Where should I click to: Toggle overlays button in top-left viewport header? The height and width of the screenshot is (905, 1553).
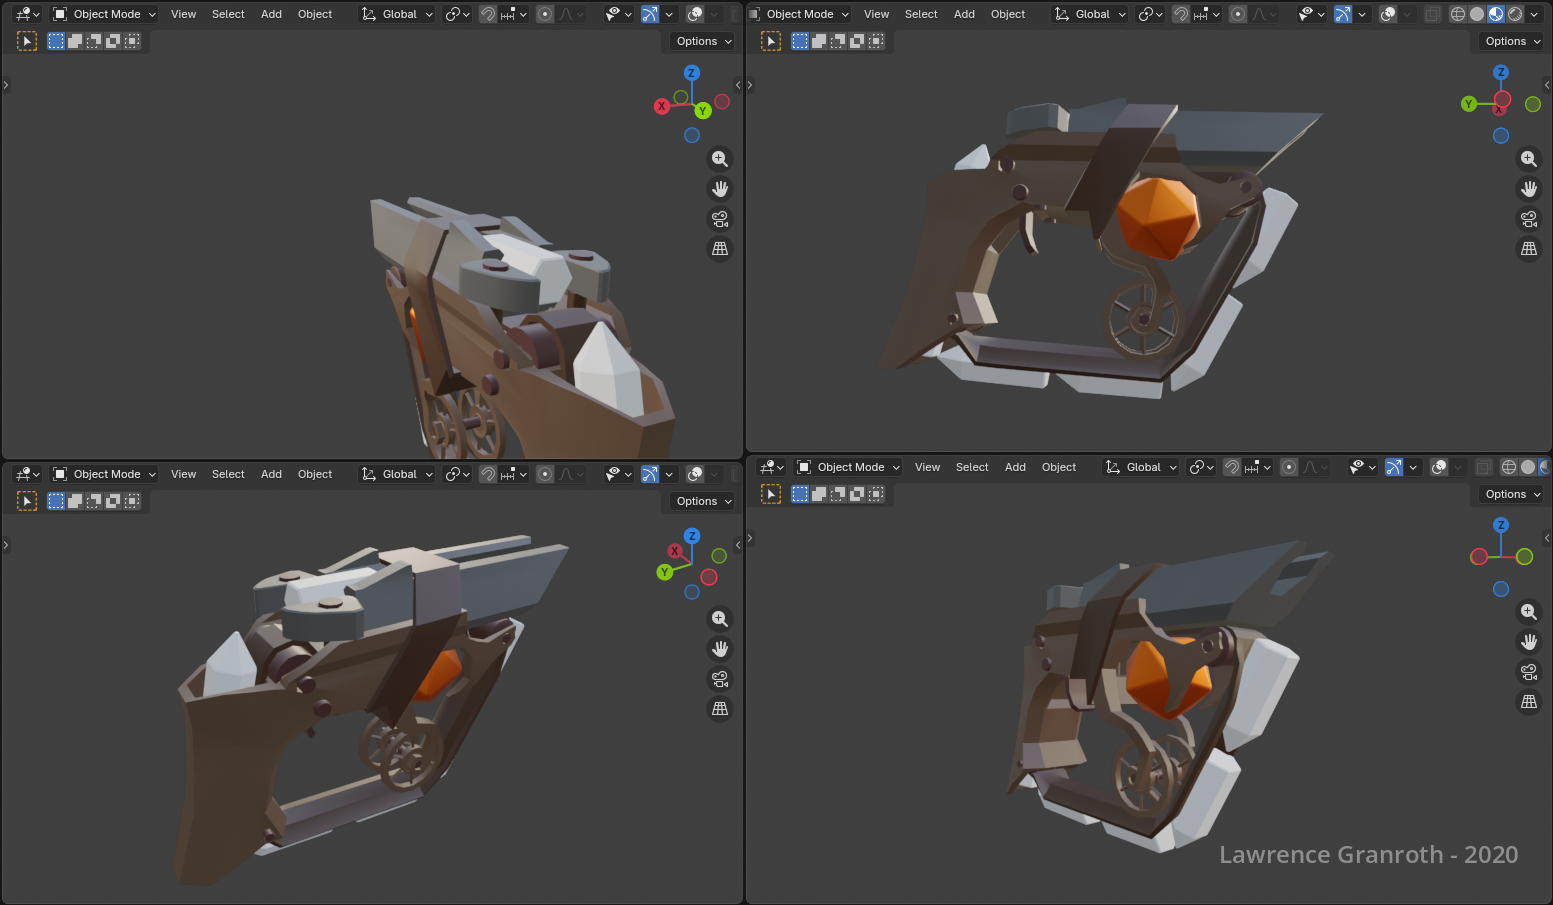pos(695,14)
